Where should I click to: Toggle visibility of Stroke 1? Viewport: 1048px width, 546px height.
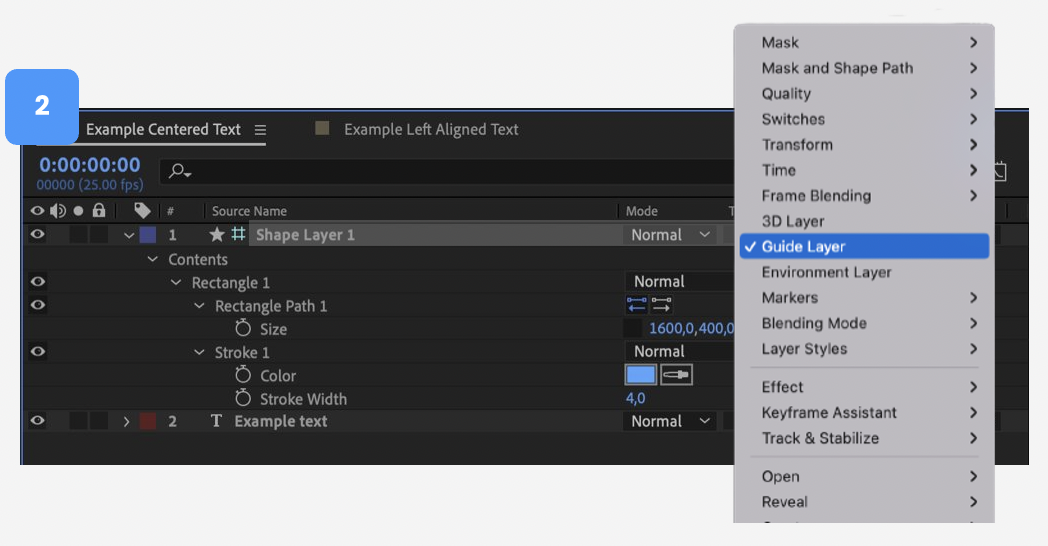click(x=38, y=352)
